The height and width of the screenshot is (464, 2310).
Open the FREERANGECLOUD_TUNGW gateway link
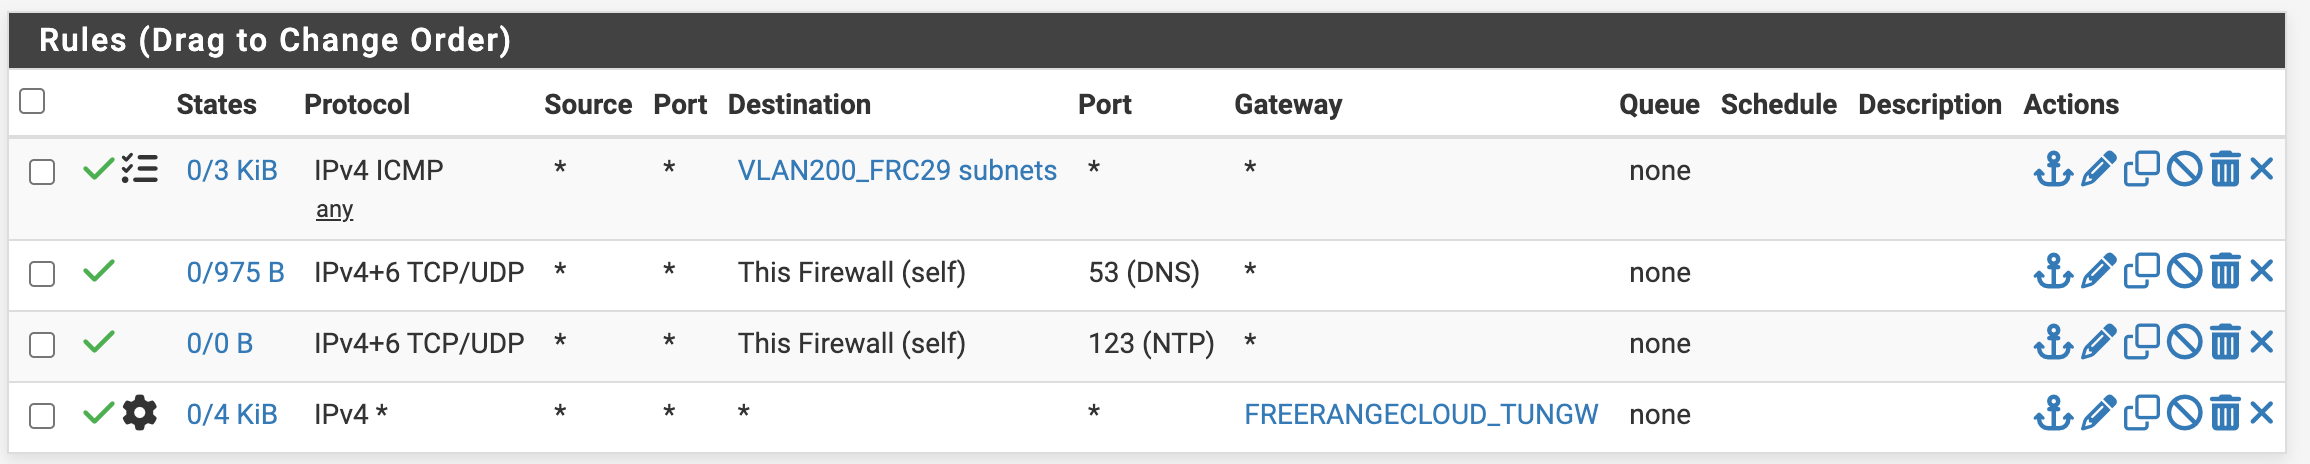pos(1421,415)
